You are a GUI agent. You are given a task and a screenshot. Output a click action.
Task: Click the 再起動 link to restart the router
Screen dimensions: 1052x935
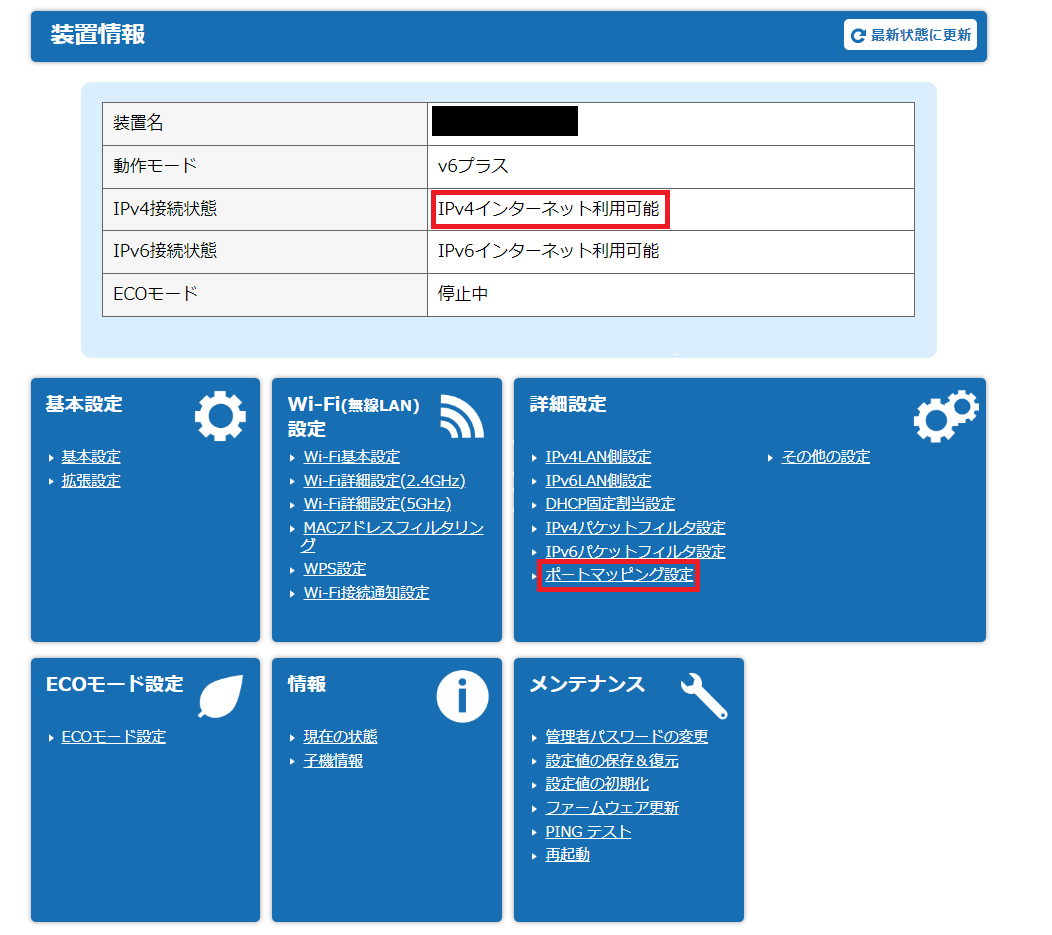pos(565,855)
